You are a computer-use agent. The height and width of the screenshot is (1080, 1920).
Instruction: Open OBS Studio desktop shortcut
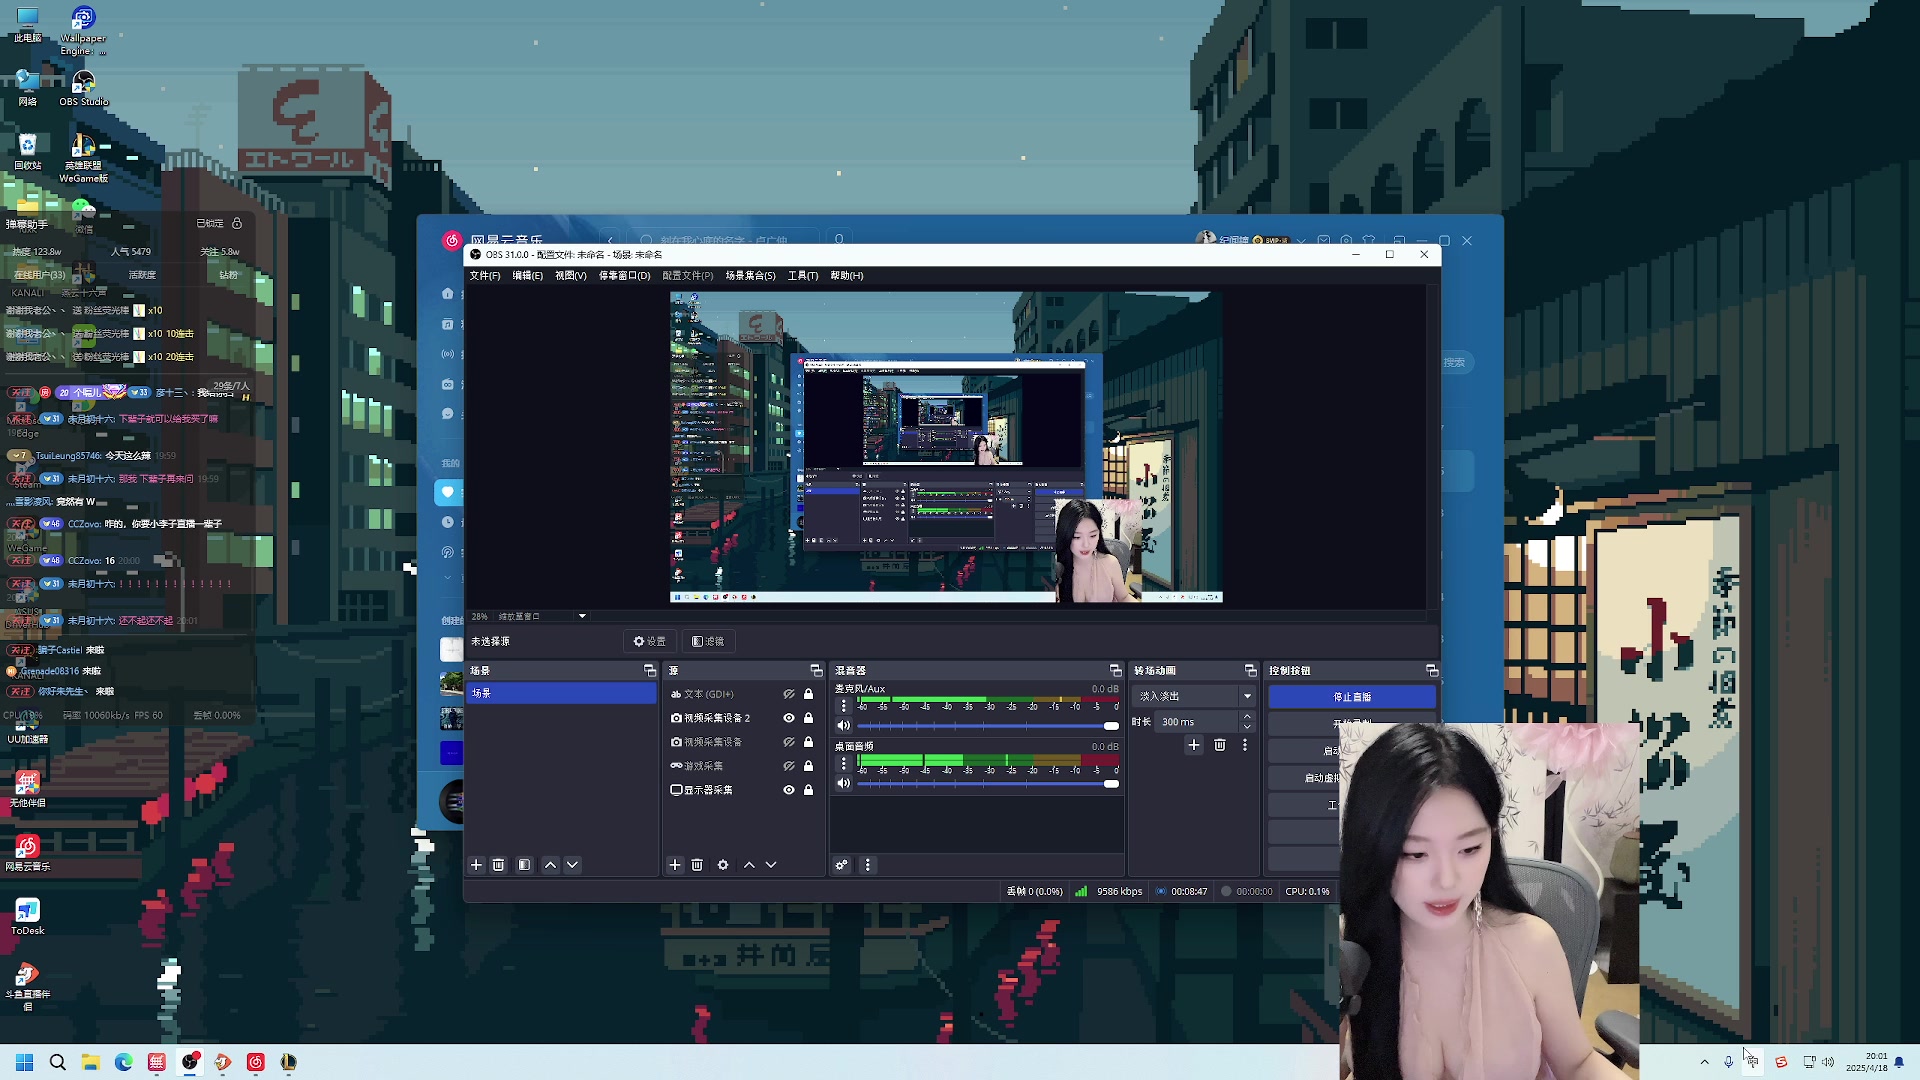tap(83, 87)
